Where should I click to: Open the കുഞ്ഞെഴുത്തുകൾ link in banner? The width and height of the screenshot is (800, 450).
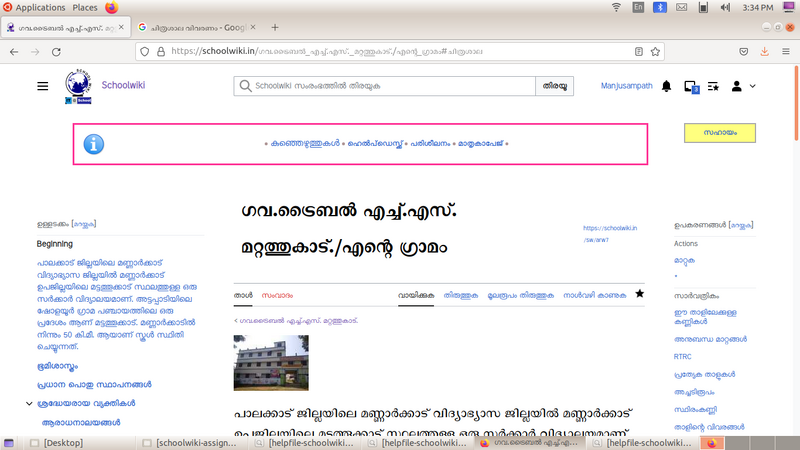pyautogui.click(x=305, y=143)
